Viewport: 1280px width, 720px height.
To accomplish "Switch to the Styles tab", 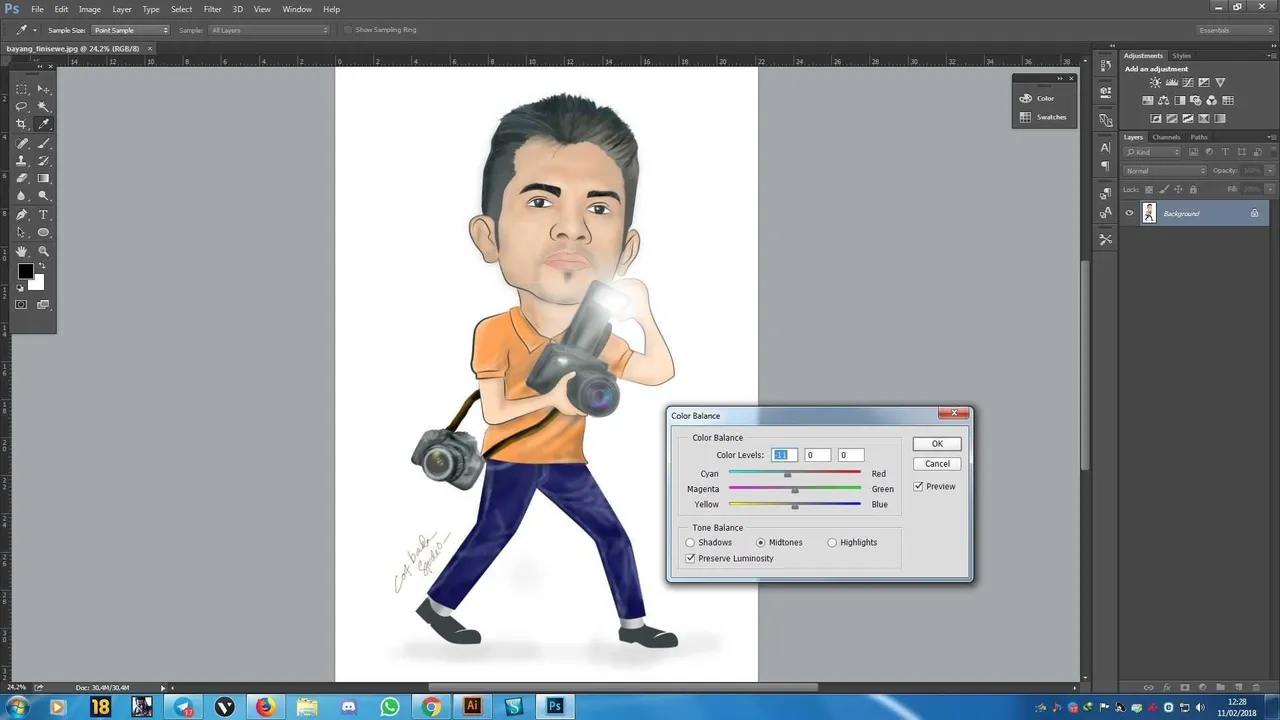I will click(x=1182, y=56).
